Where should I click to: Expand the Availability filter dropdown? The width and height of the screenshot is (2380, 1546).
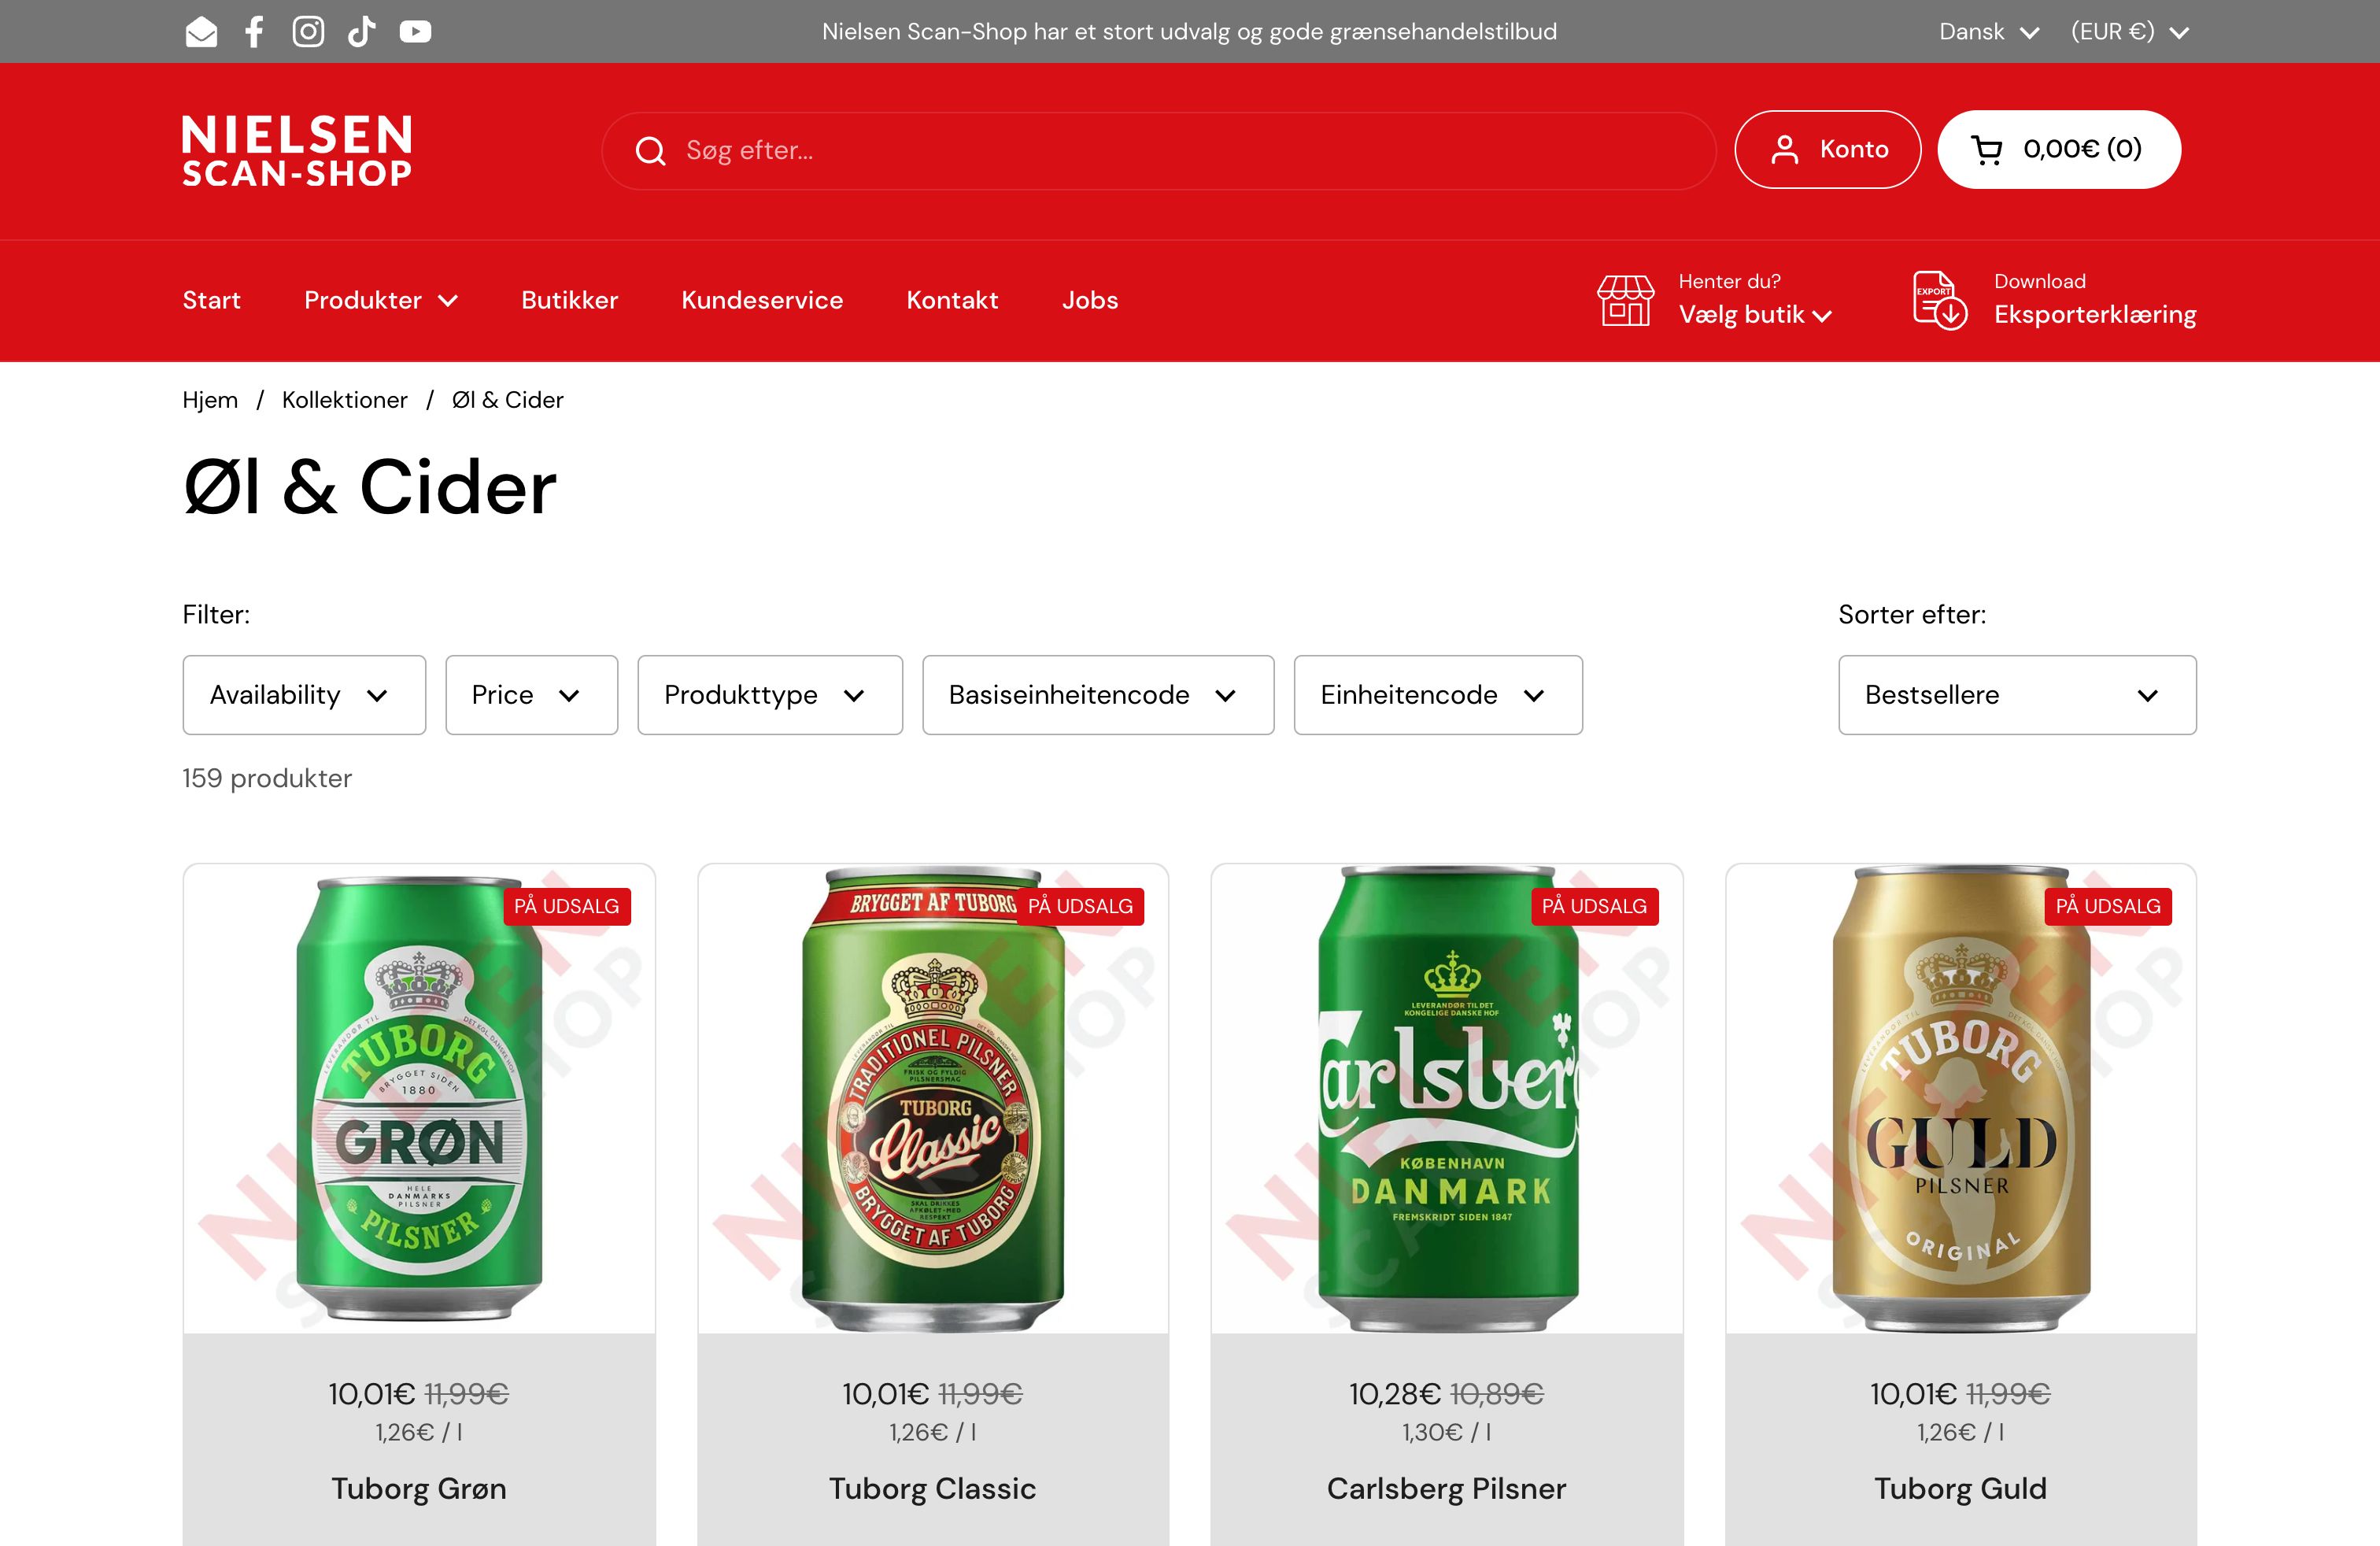pos(304,695)
